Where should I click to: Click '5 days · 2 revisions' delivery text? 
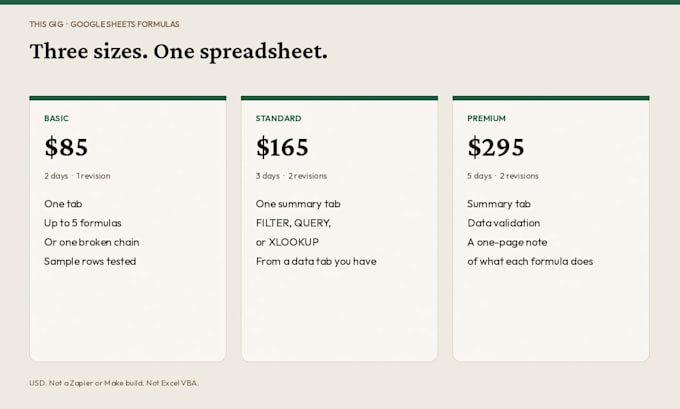(503, 176)
